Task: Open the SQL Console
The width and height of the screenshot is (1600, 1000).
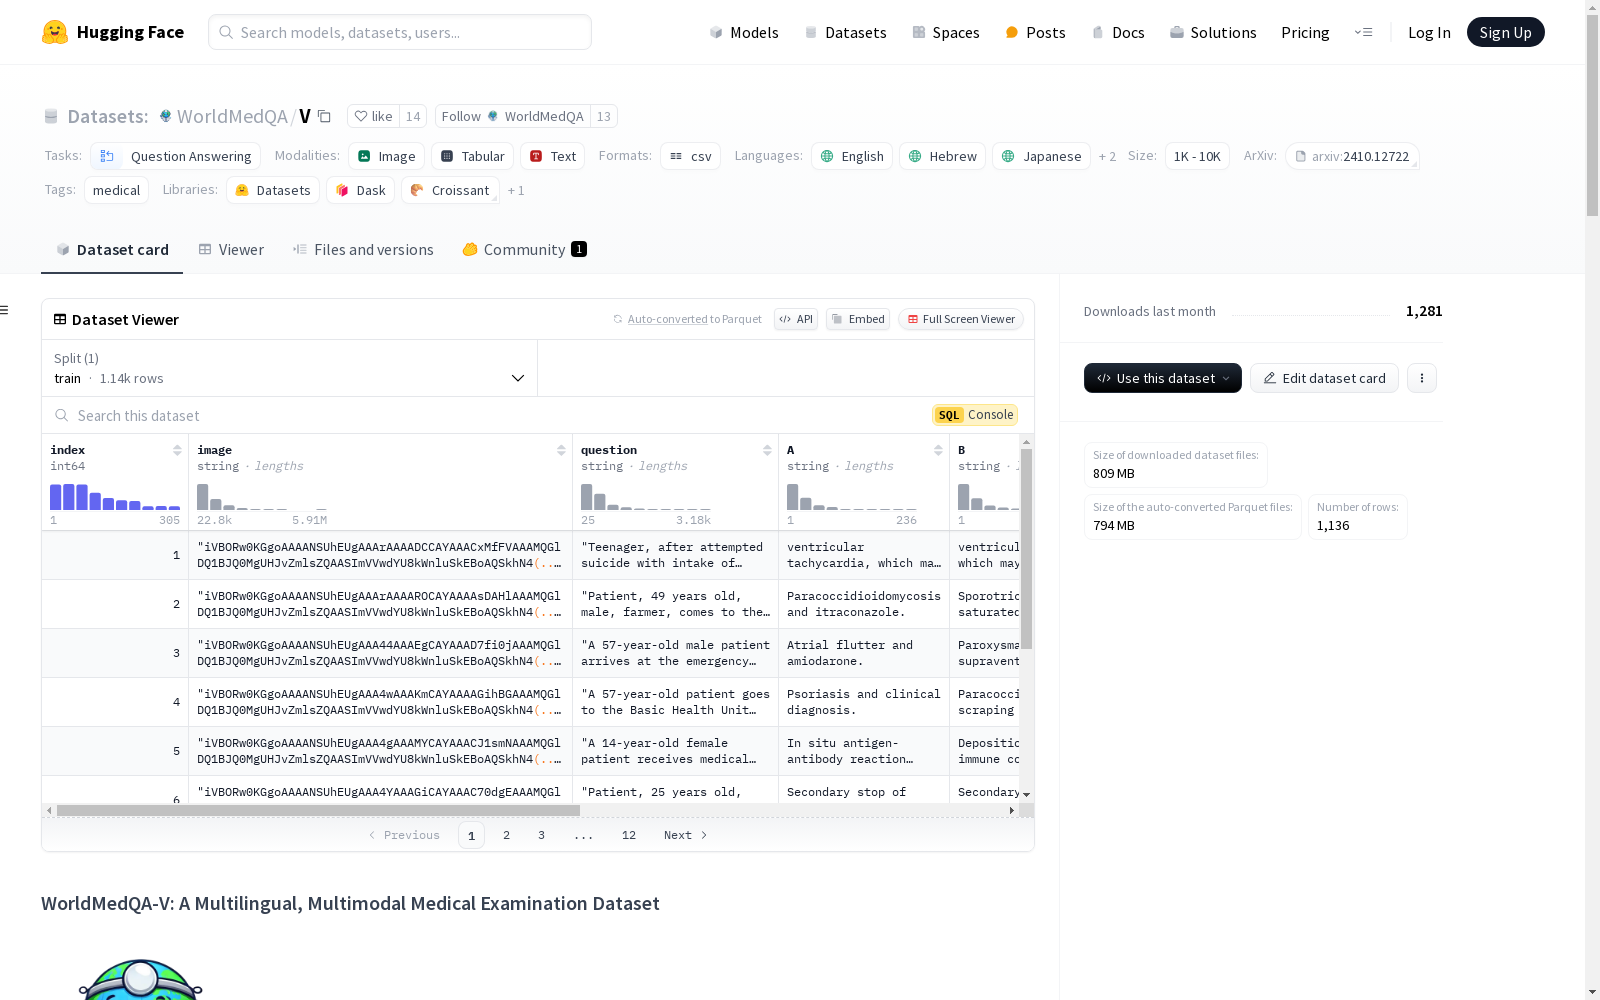Action: coord(975,415)
